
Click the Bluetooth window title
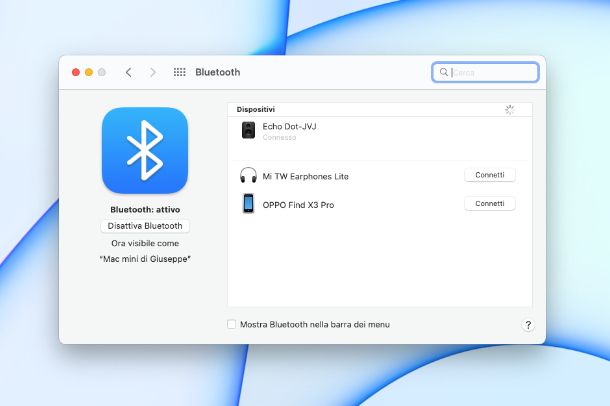[218, 72]
